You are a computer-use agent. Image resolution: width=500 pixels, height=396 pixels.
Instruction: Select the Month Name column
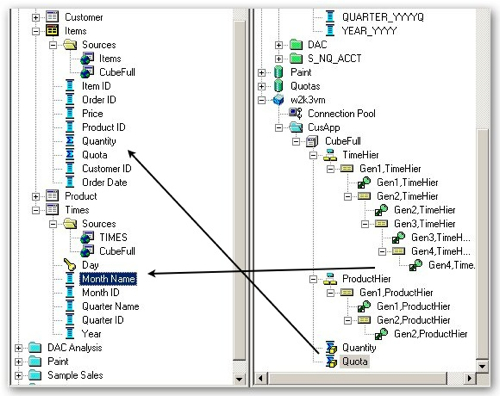coord(108,279)
